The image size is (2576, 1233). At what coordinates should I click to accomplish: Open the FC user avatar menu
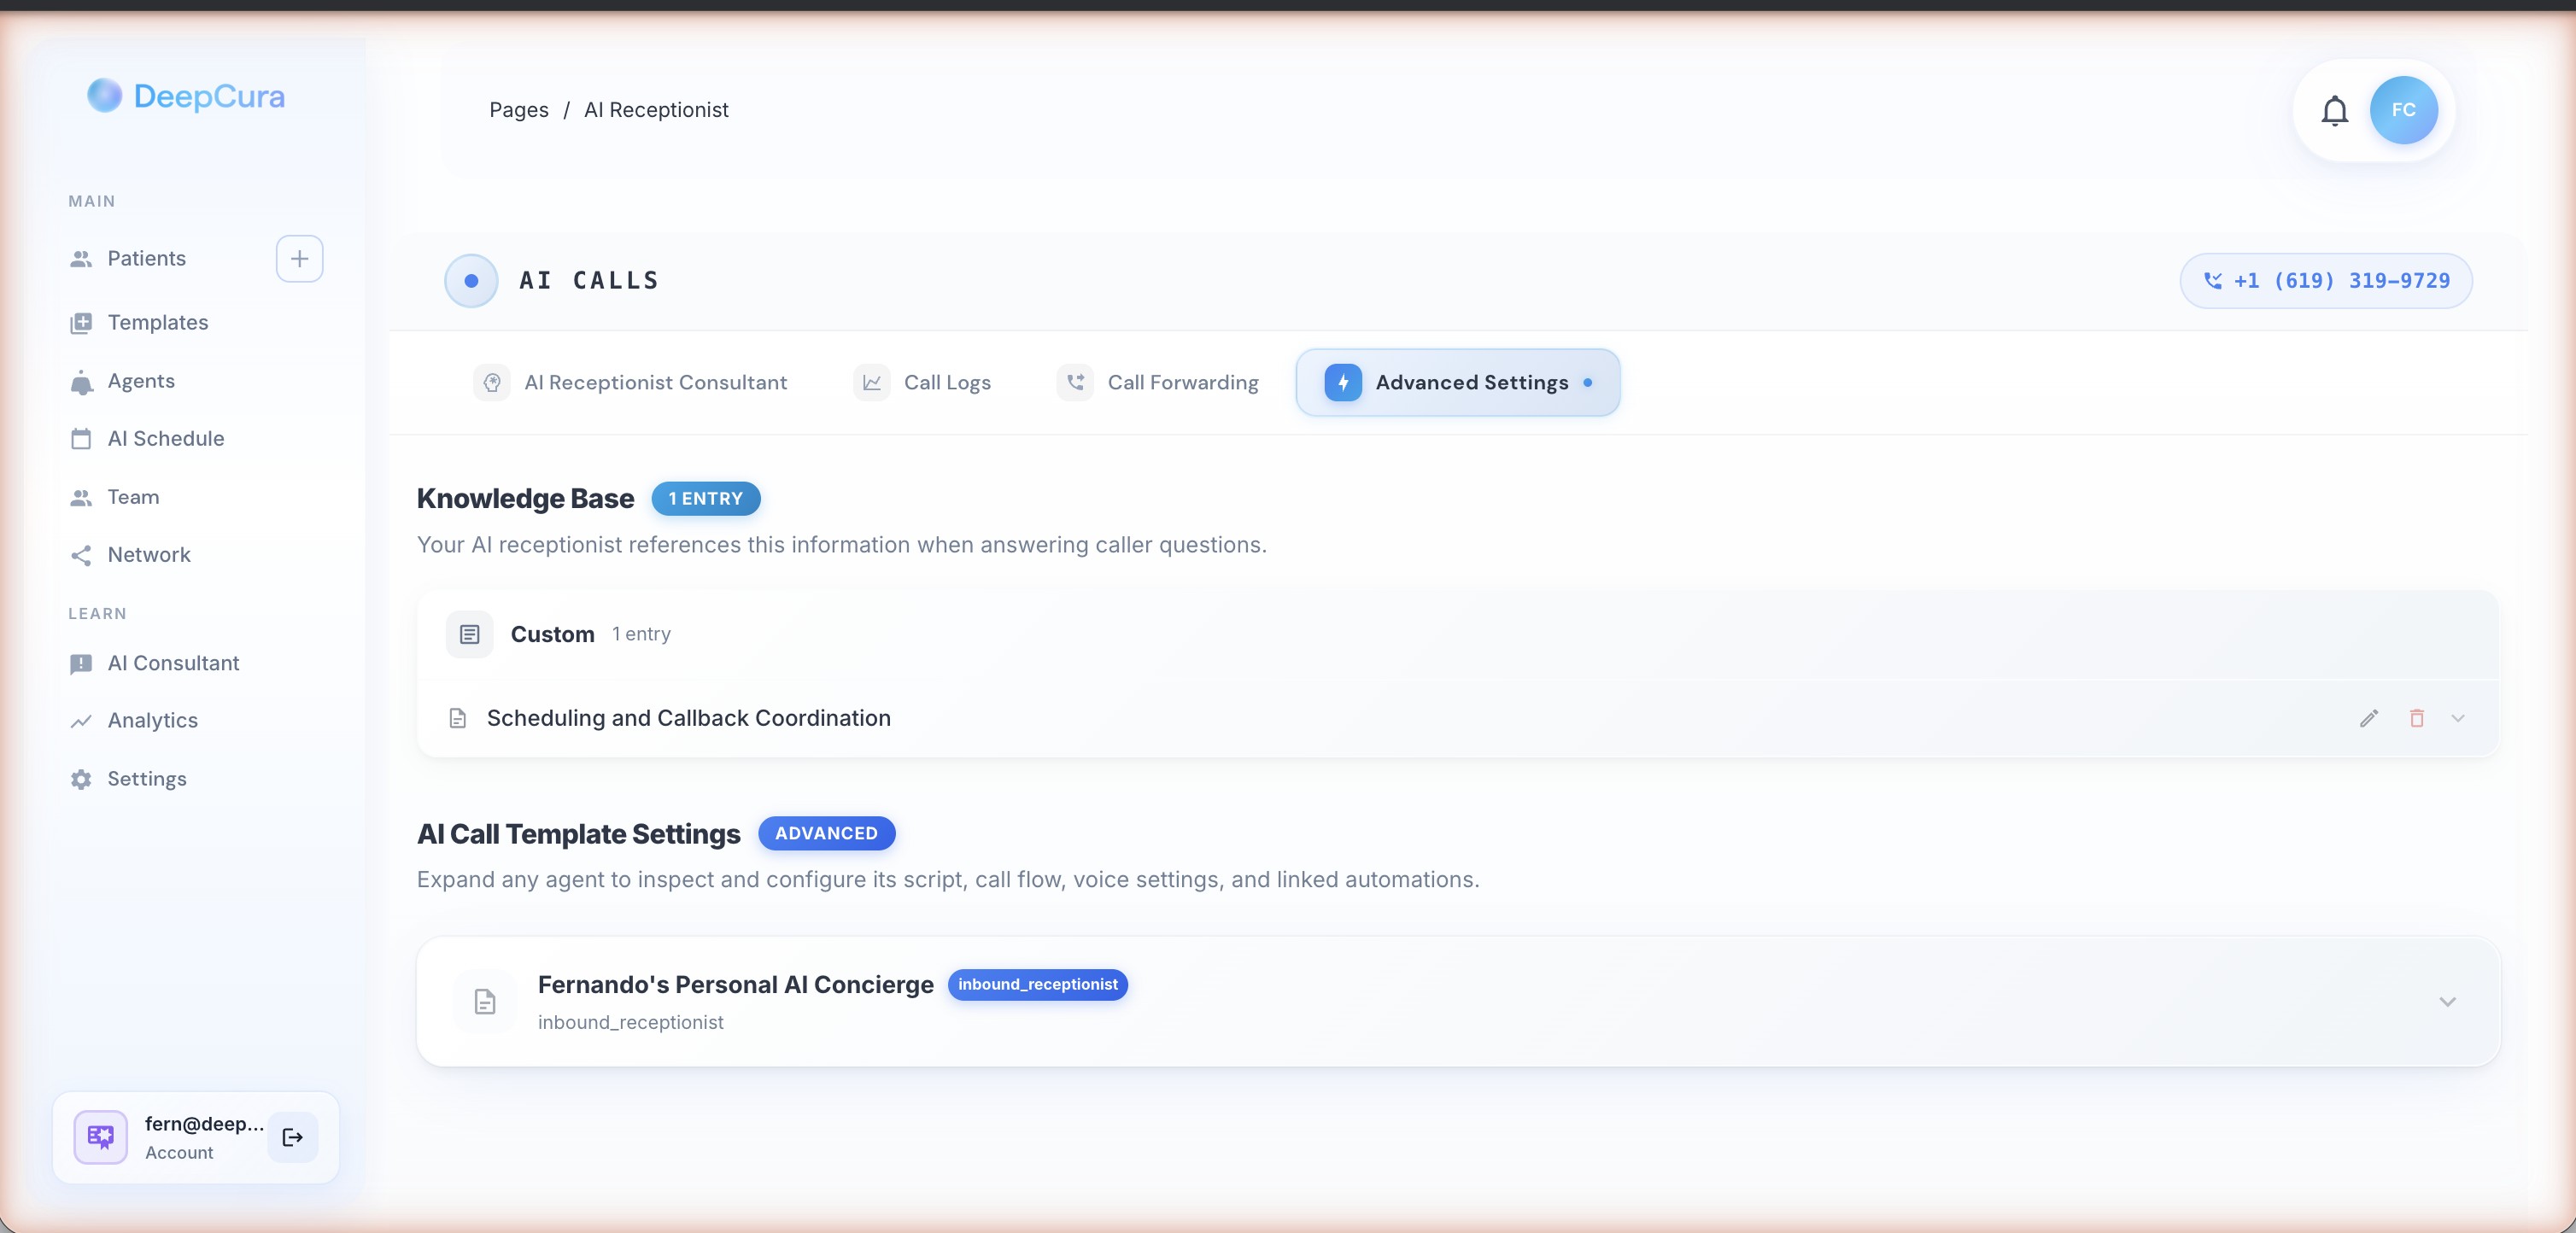(2403, 110)
